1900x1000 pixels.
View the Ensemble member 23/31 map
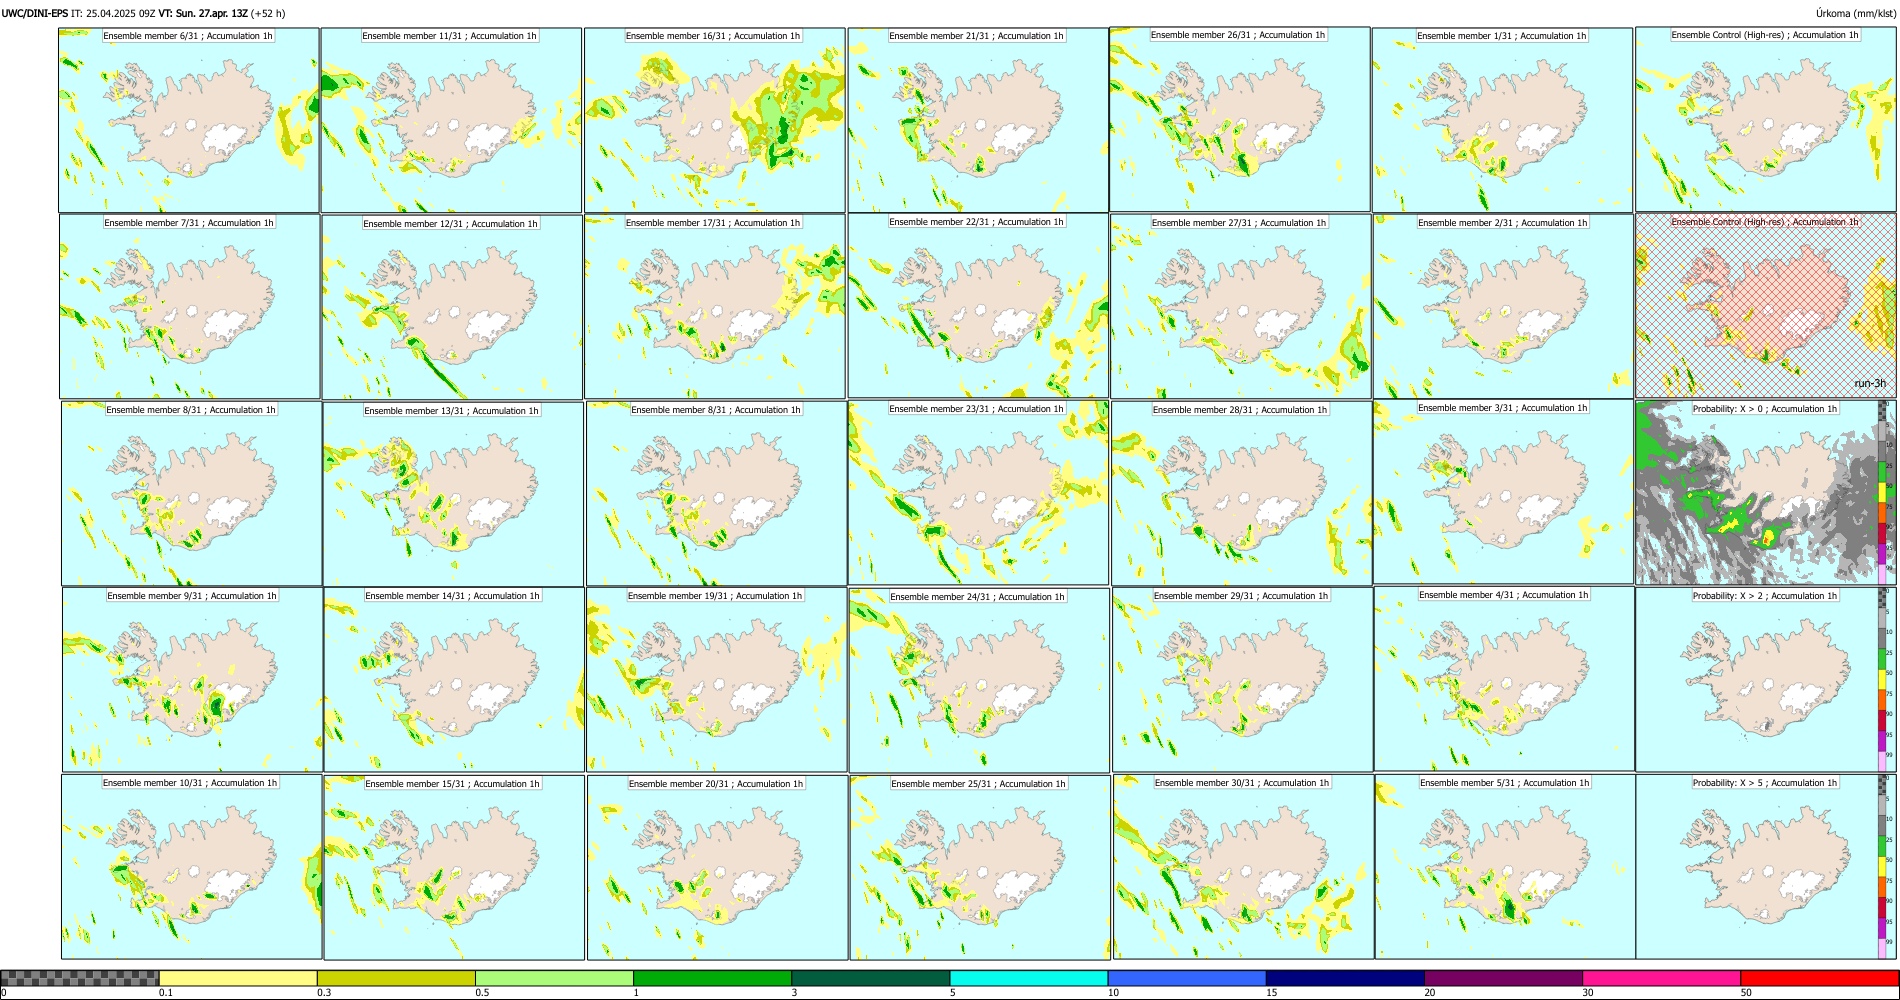click(x=978, y=493)
